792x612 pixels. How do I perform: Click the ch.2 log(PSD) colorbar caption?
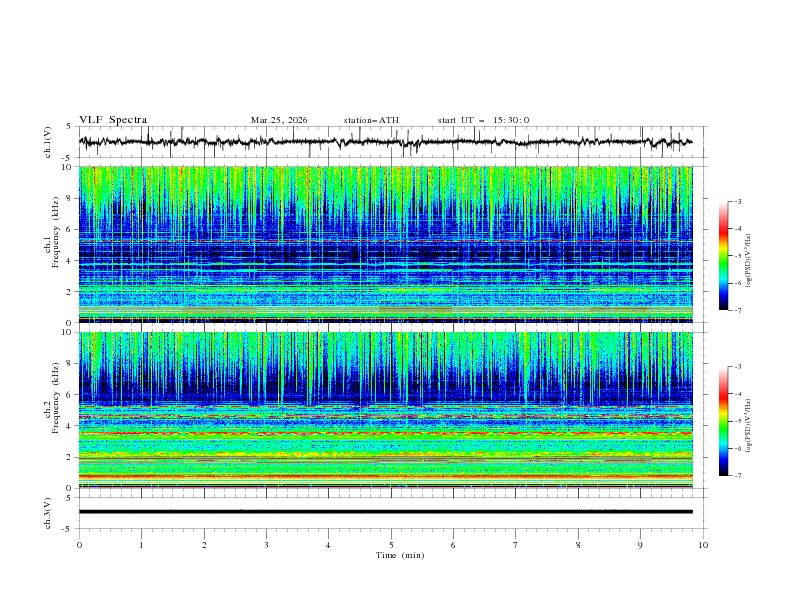[x=749, y=426]
